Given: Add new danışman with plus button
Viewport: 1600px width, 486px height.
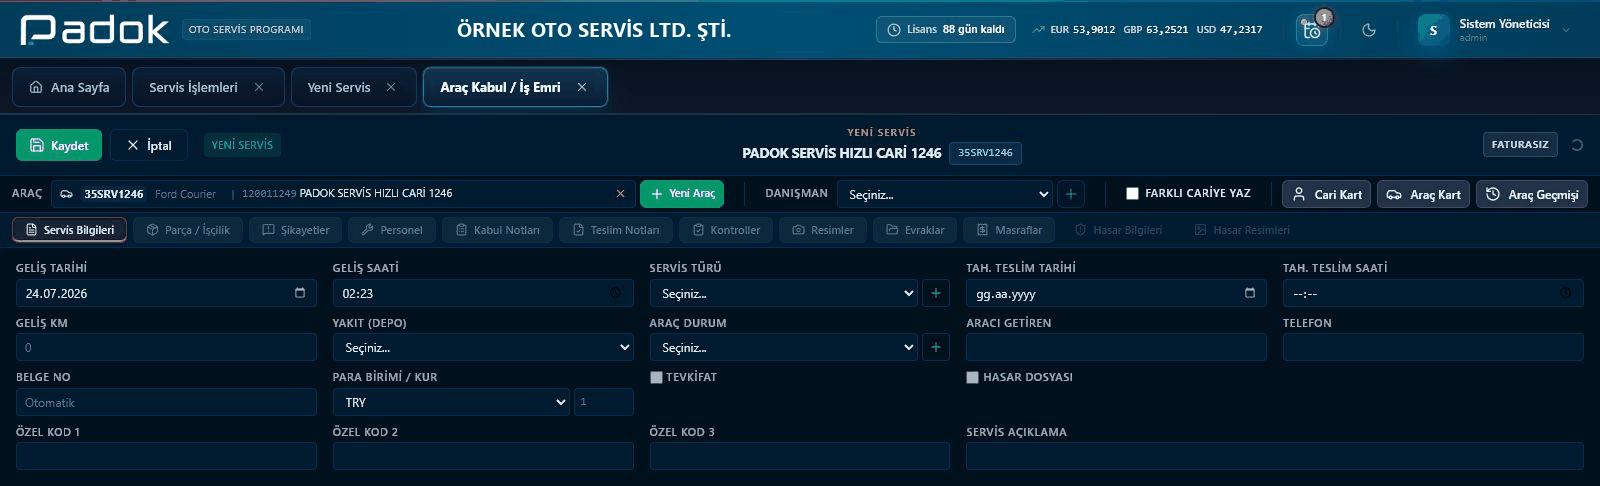Looking at the screenshot, I should pyautogui.click(x=1071, y=194).
